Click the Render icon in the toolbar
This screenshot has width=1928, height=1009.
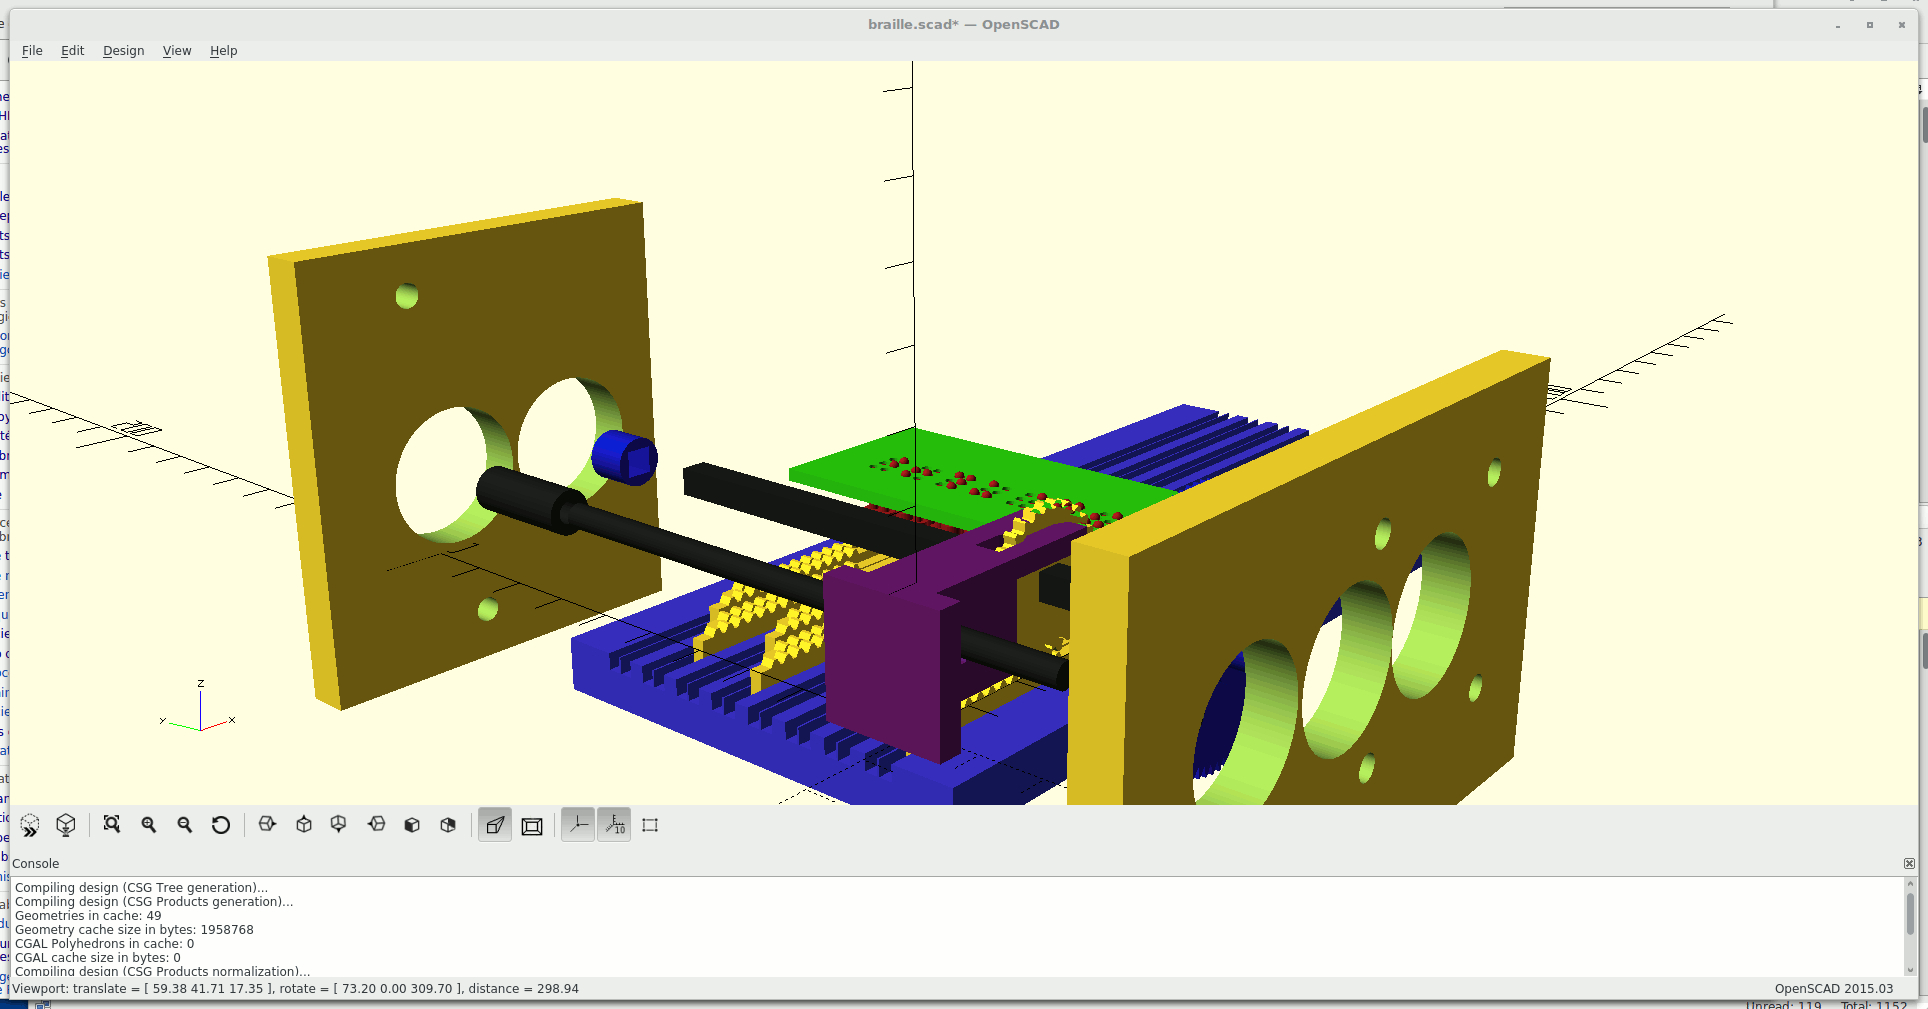(66, 825)
